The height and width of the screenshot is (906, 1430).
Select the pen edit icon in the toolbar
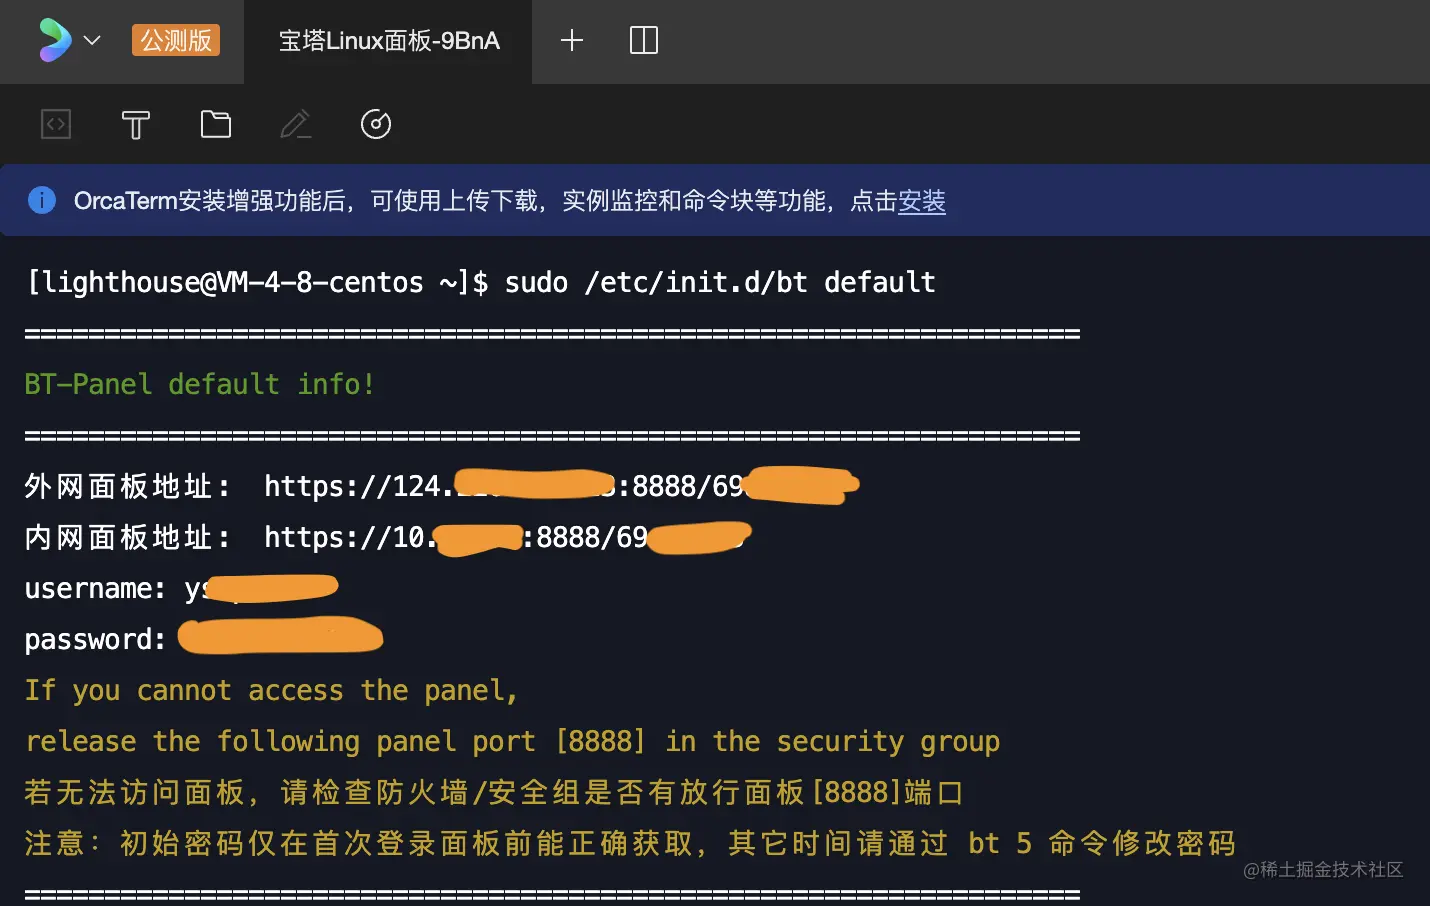[x=295, y=124]
